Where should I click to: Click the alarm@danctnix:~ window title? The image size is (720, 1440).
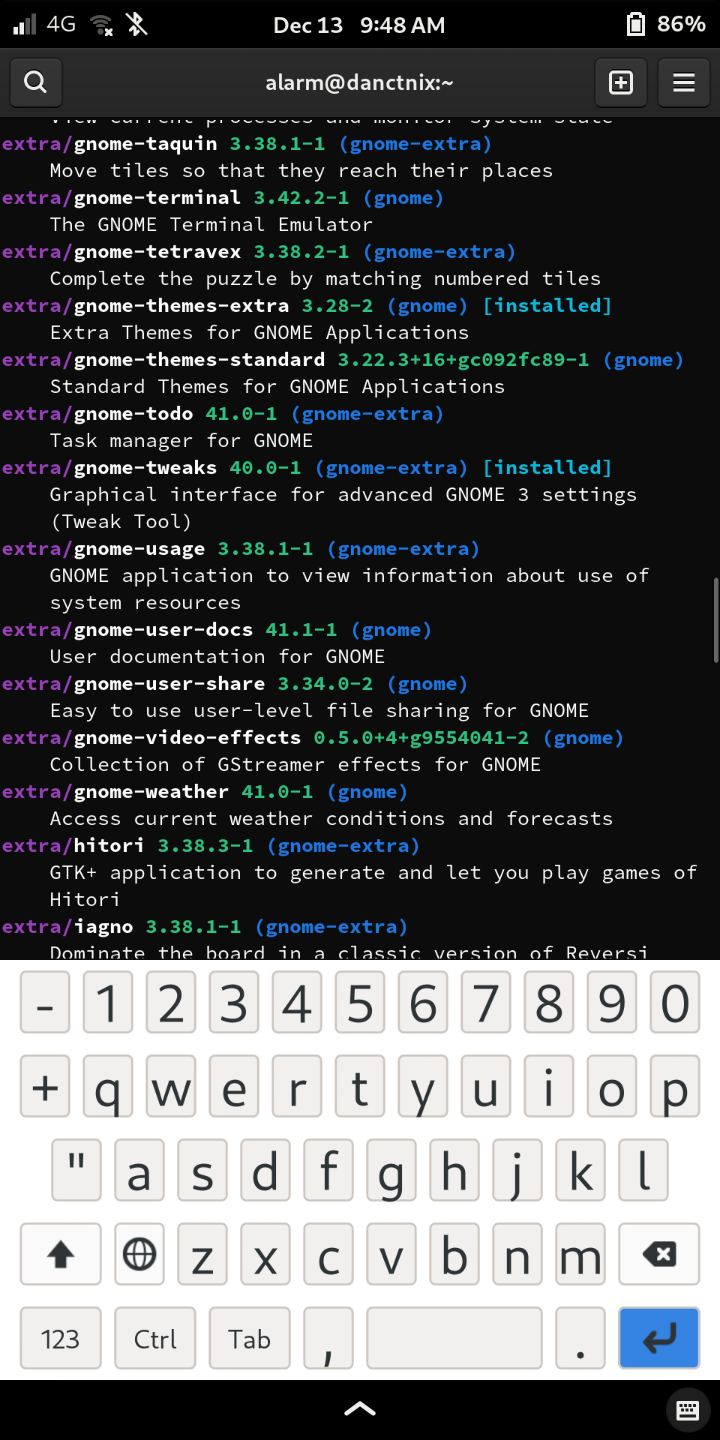(x=360, y=83)
